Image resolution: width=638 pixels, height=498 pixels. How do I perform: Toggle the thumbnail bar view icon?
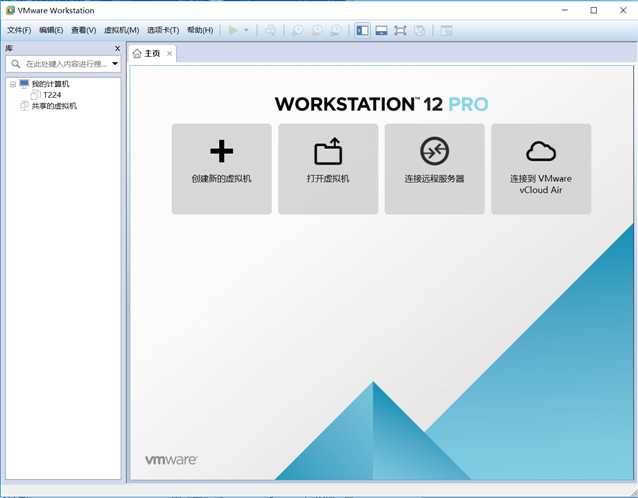click(x=381, y=31)
